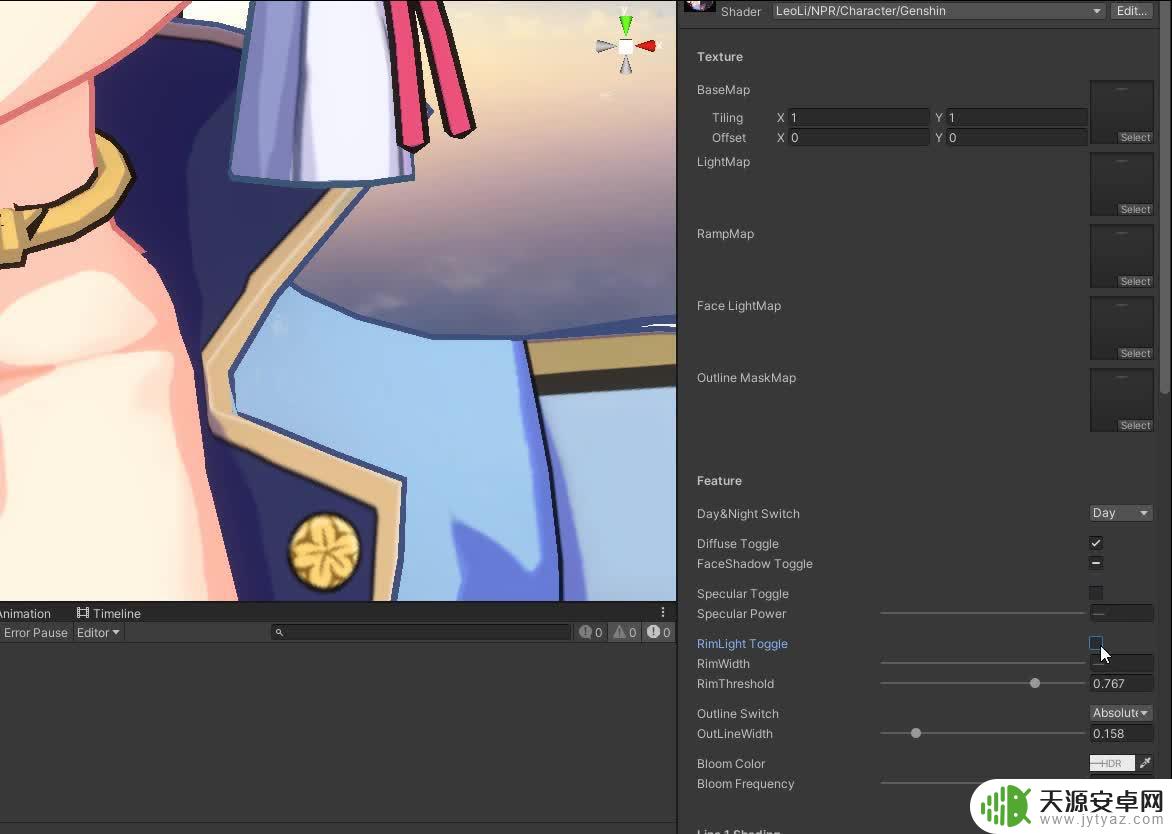Screen dimensions: 1172x834
Task: Click the console search field
Action: point(421,632)
